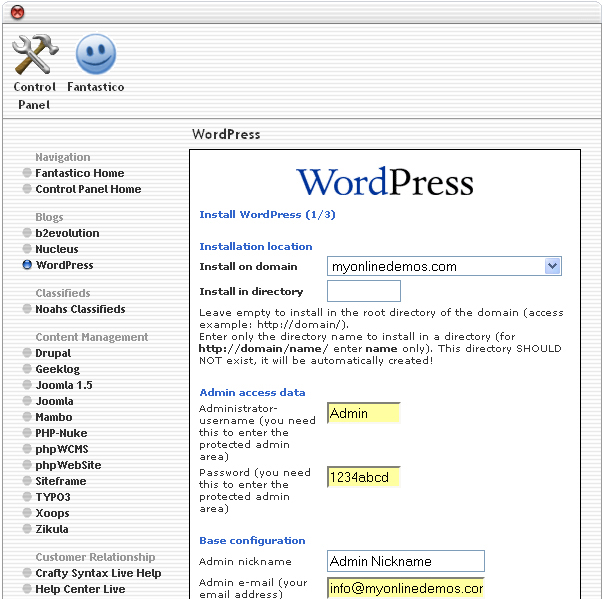Open Siteframe installer link
This screenshot has height=599, width=604.
(x=61, y=481)
